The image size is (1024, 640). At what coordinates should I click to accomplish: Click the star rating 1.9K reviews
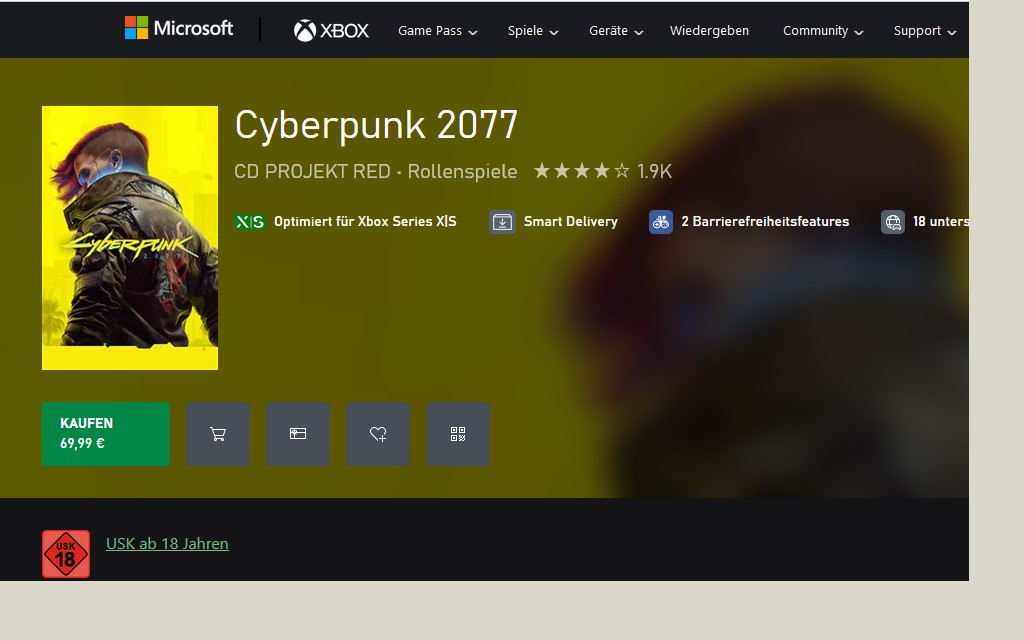[603, 171]
